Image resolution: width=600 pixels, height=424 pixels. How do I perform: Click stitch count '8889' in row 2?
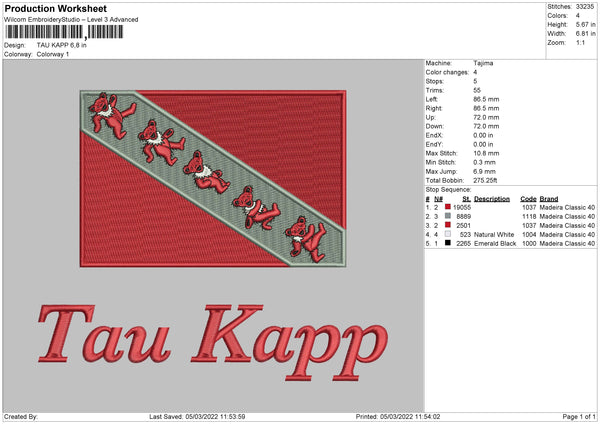click(x=463, y=217)
